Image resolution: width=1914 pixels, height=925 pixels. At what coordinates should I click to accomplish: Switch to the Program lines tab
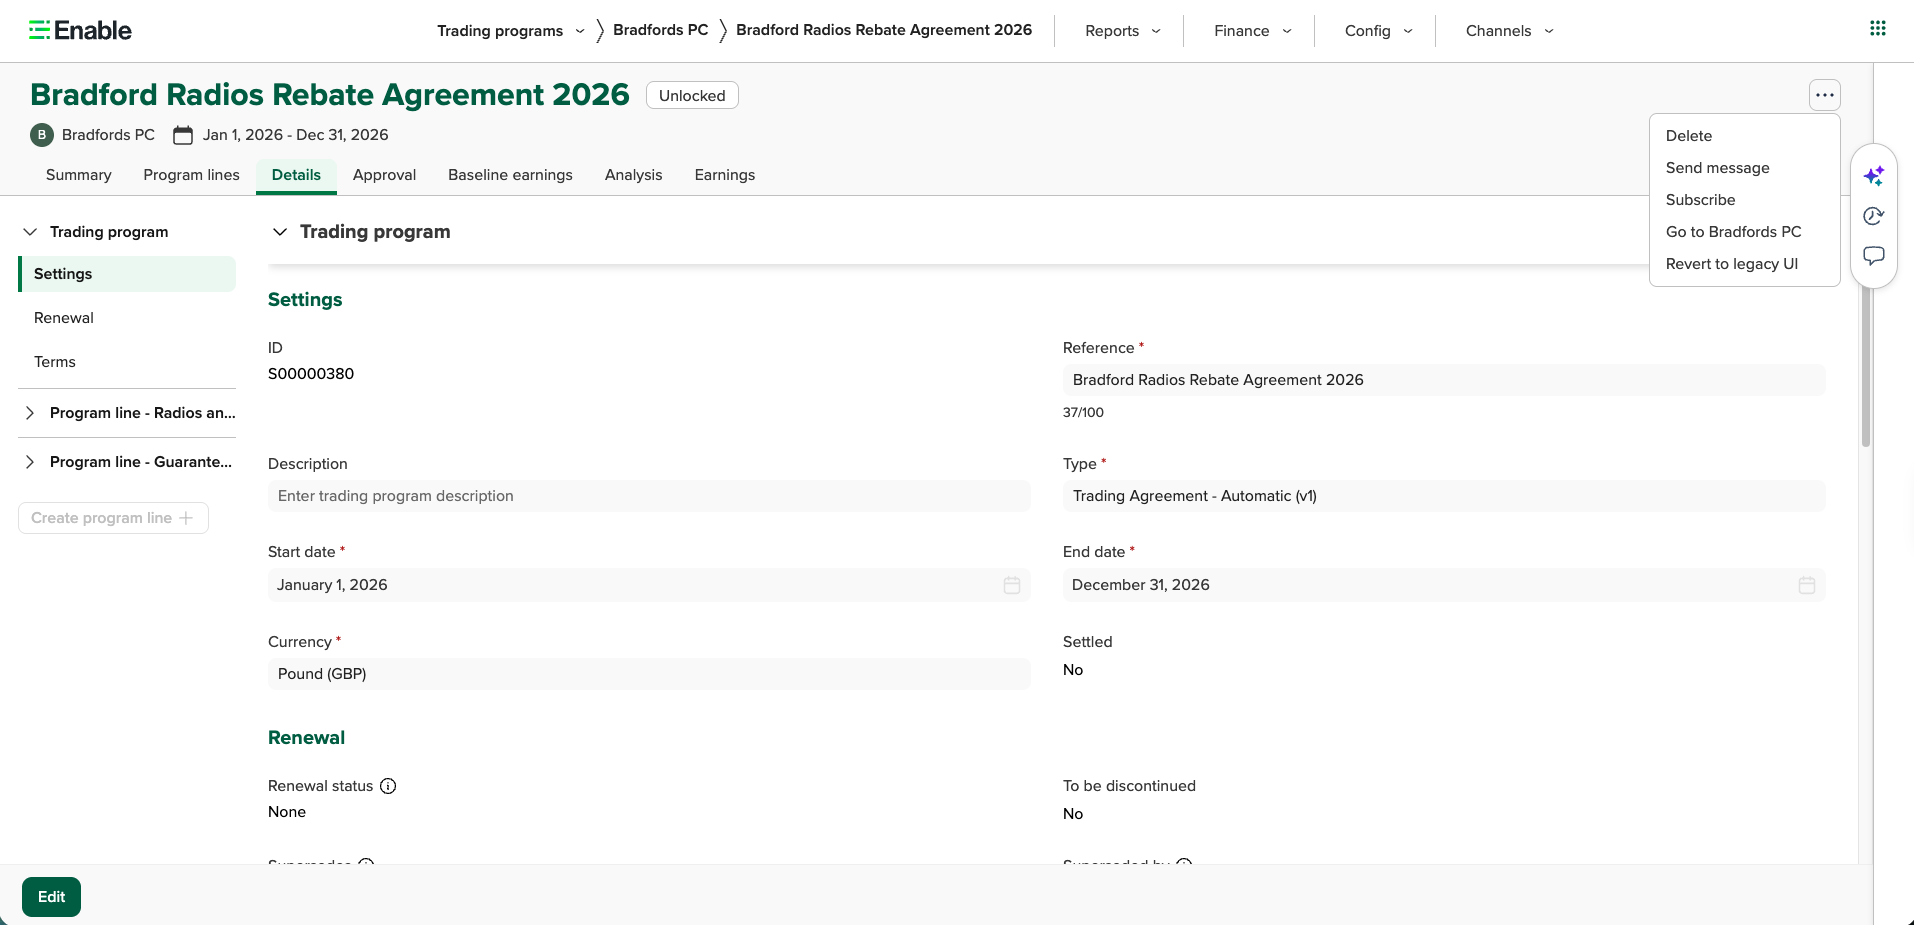(191, 175)
